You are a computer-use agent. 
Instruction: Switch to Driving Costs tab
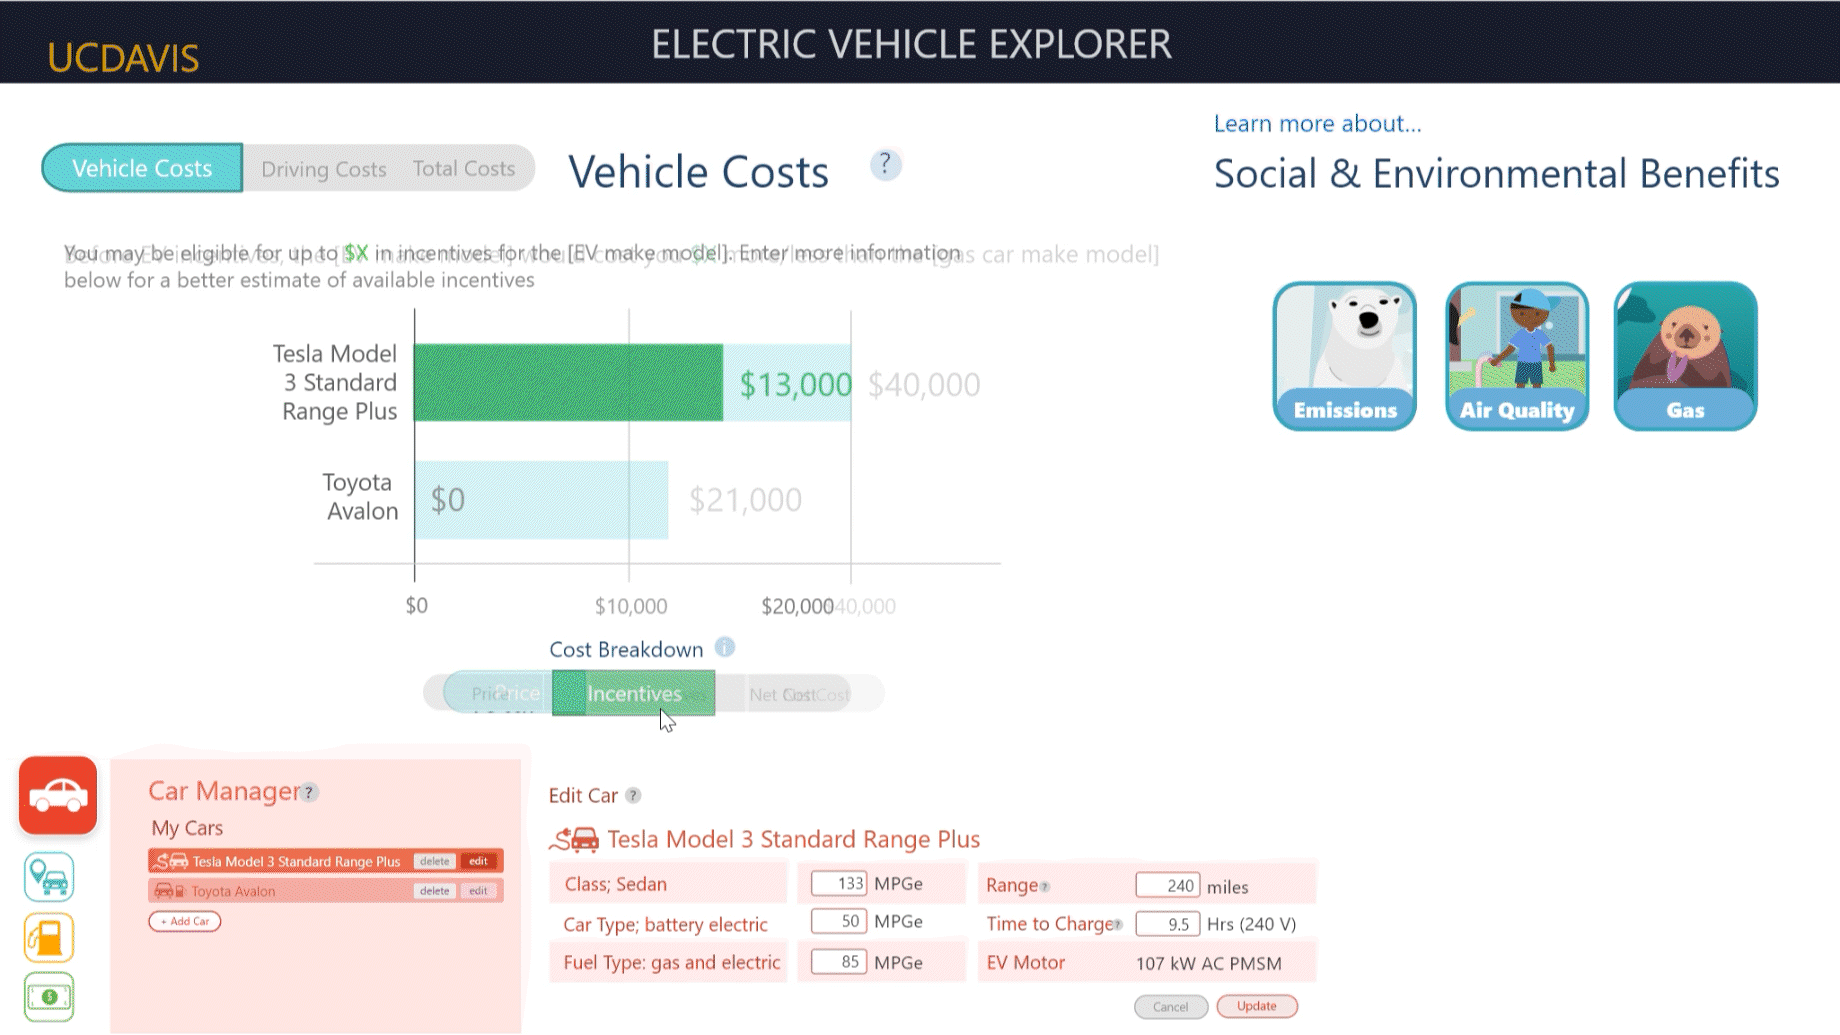point(323,169)
